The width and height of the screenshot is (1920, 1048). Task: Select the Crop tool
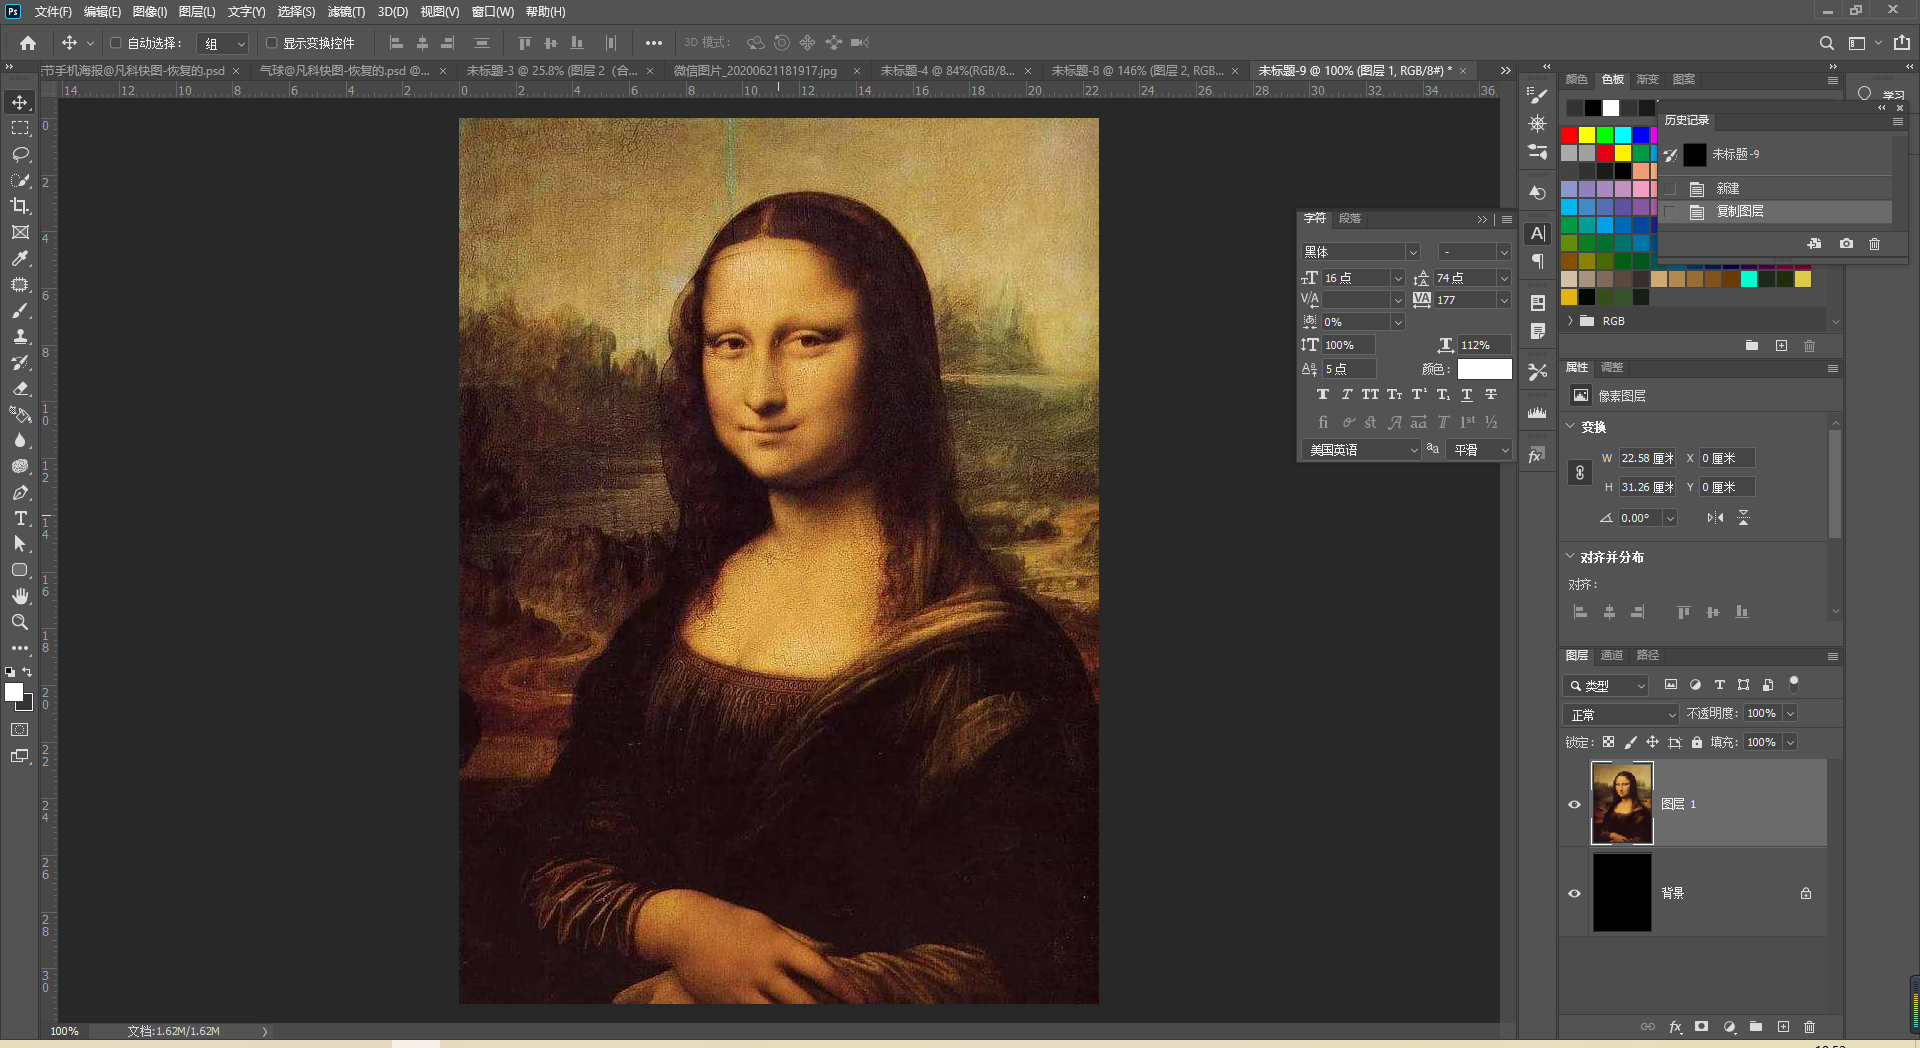click(x=20, y=206)
